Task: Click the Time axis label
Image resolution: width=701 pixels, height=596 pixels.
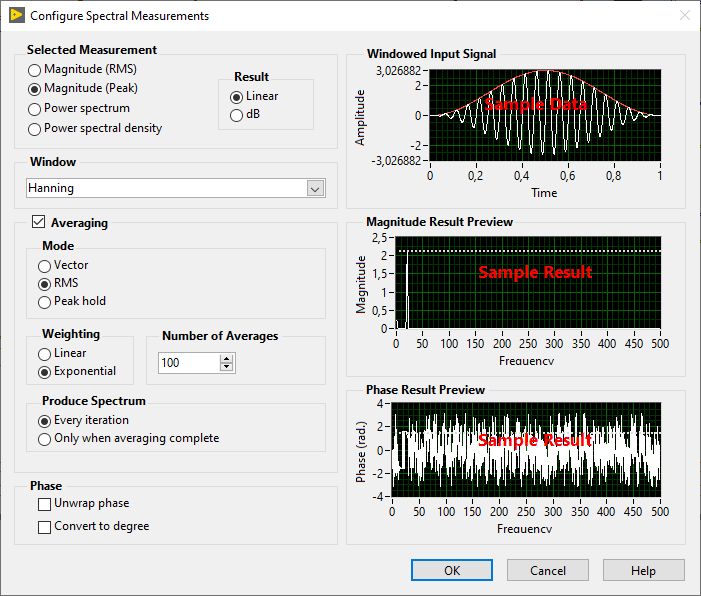Action: (x=544, y=193)
